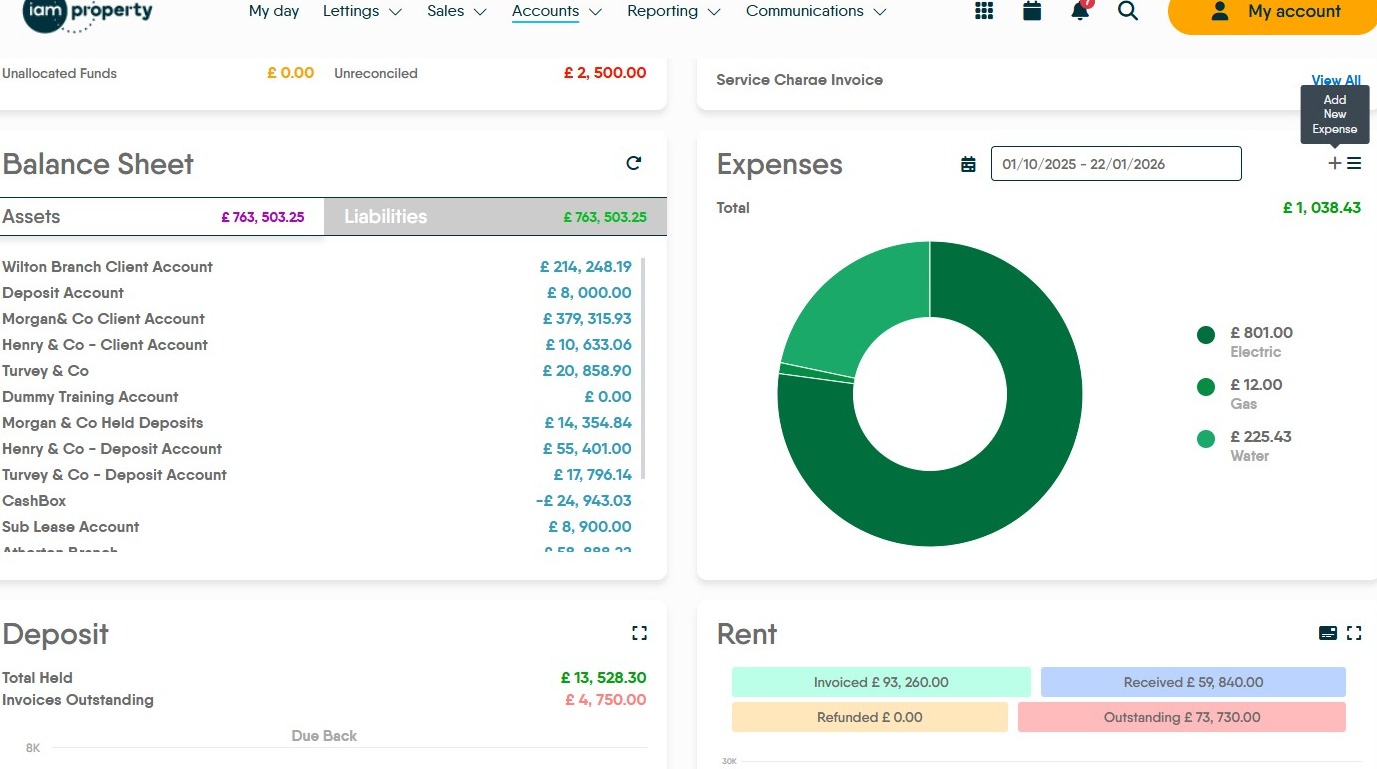The image size is (1377, 769).
Task: Expand the Rent panel to fullscreen
Action: pyautogui.click(x=1354, y=633)
